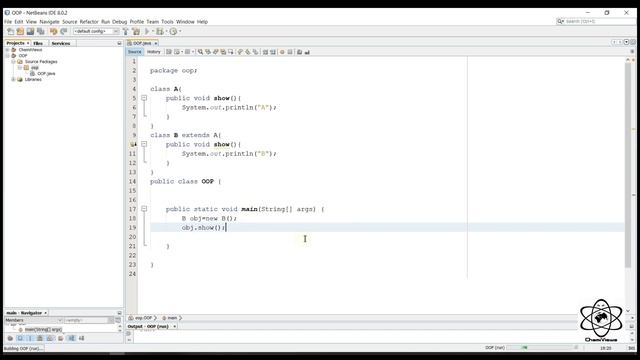Collapse the main method fold at line 17
640x360 pixels.
click(144, 209)
